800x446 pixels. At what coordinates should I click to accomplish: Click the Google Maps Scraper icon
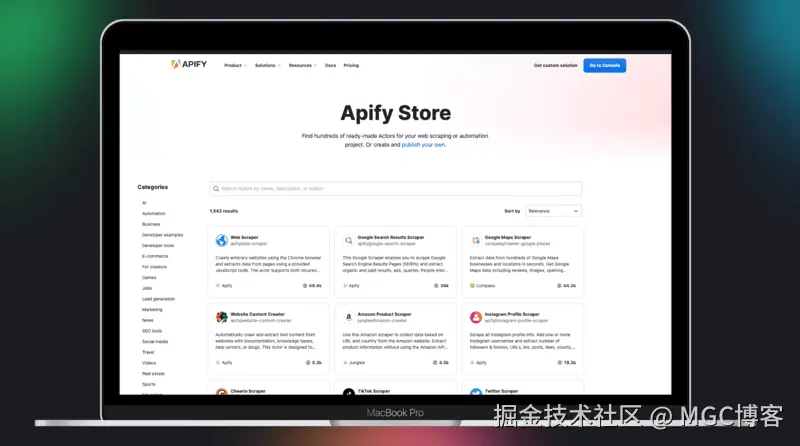(x=476, y=240)
